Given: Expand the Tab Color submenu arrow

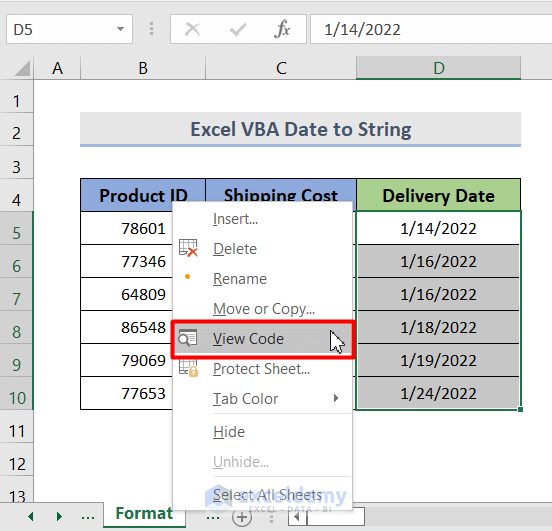Looking at the screenshot, I should click(x=336, y=398).
